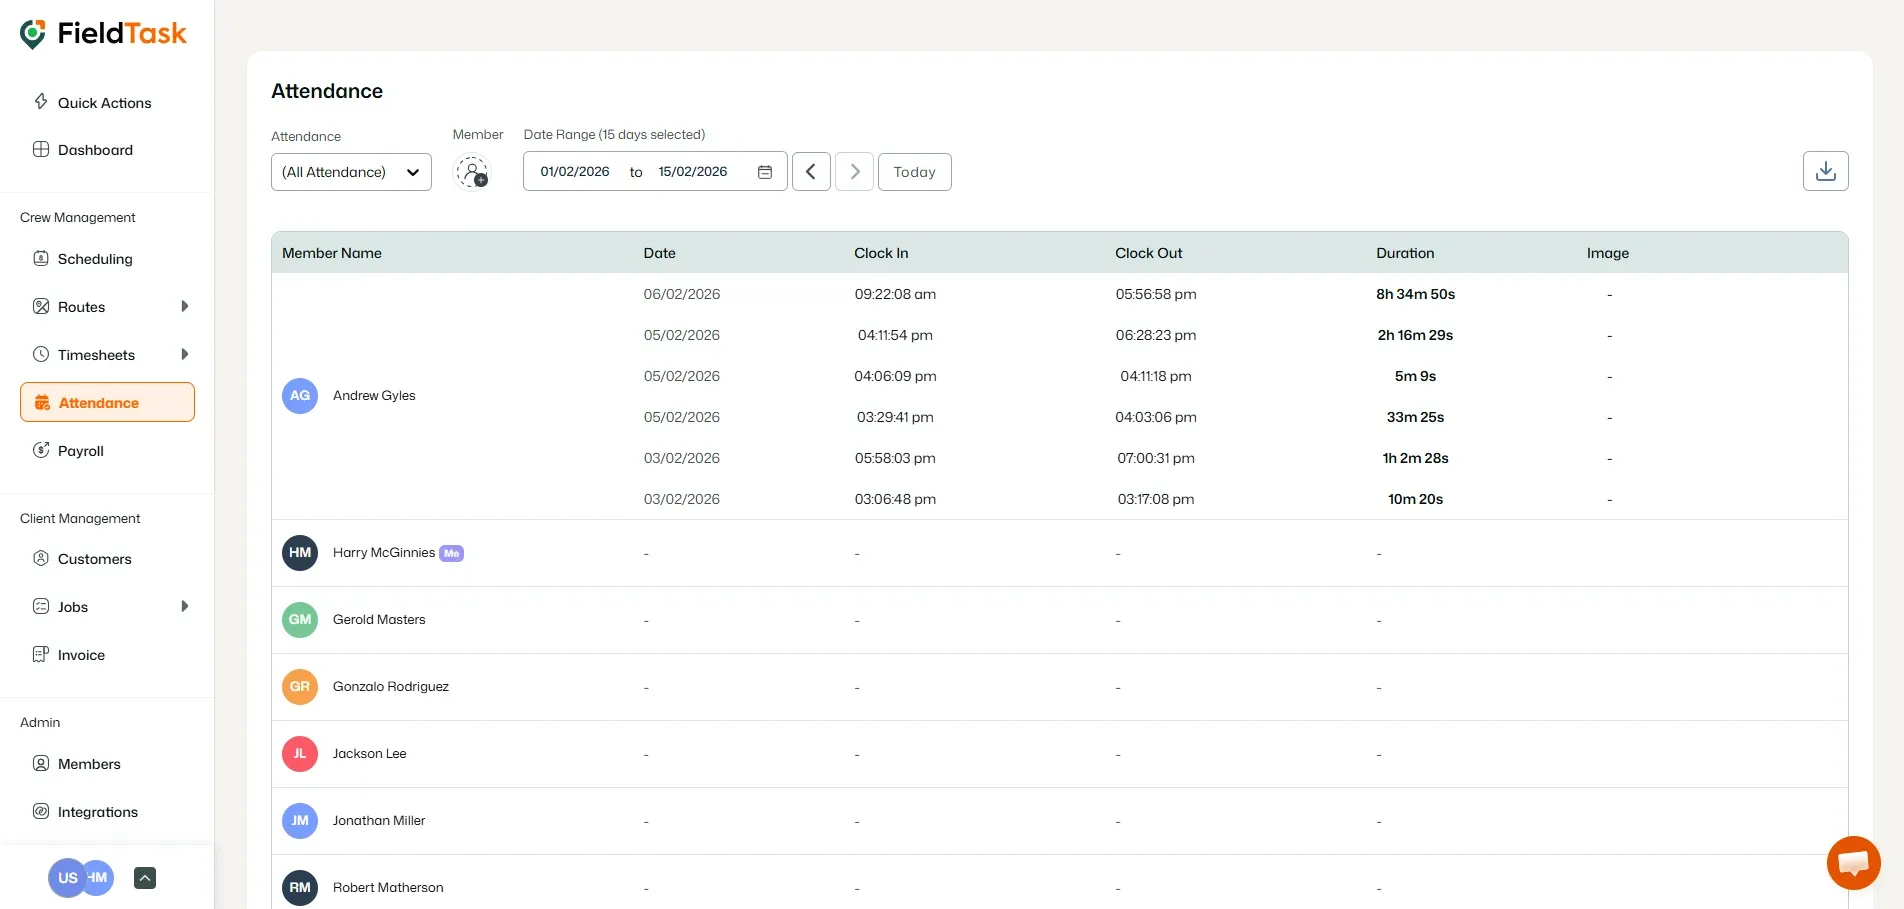Download the attendance report
This screenshot has width=1904, height=909.
click(1826, 171)
